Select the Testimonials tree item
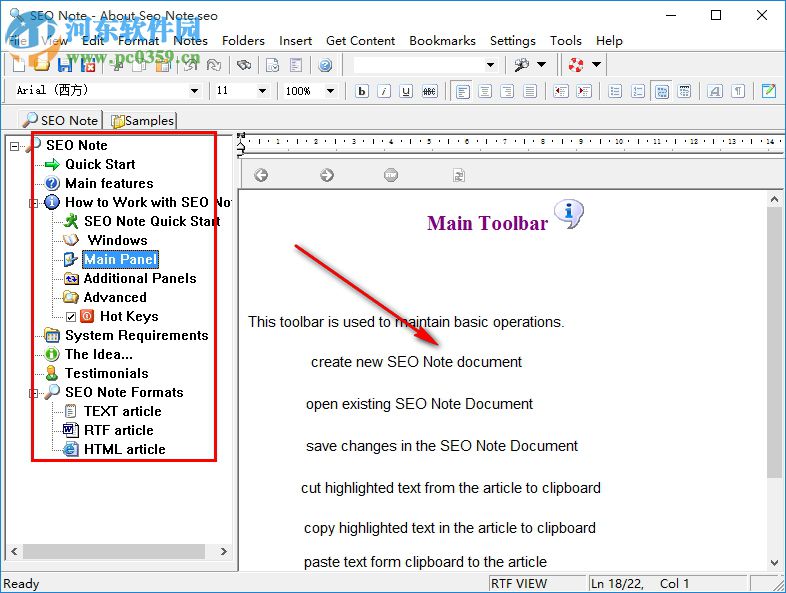Screen dimensions: 786x593 point(106,373)
